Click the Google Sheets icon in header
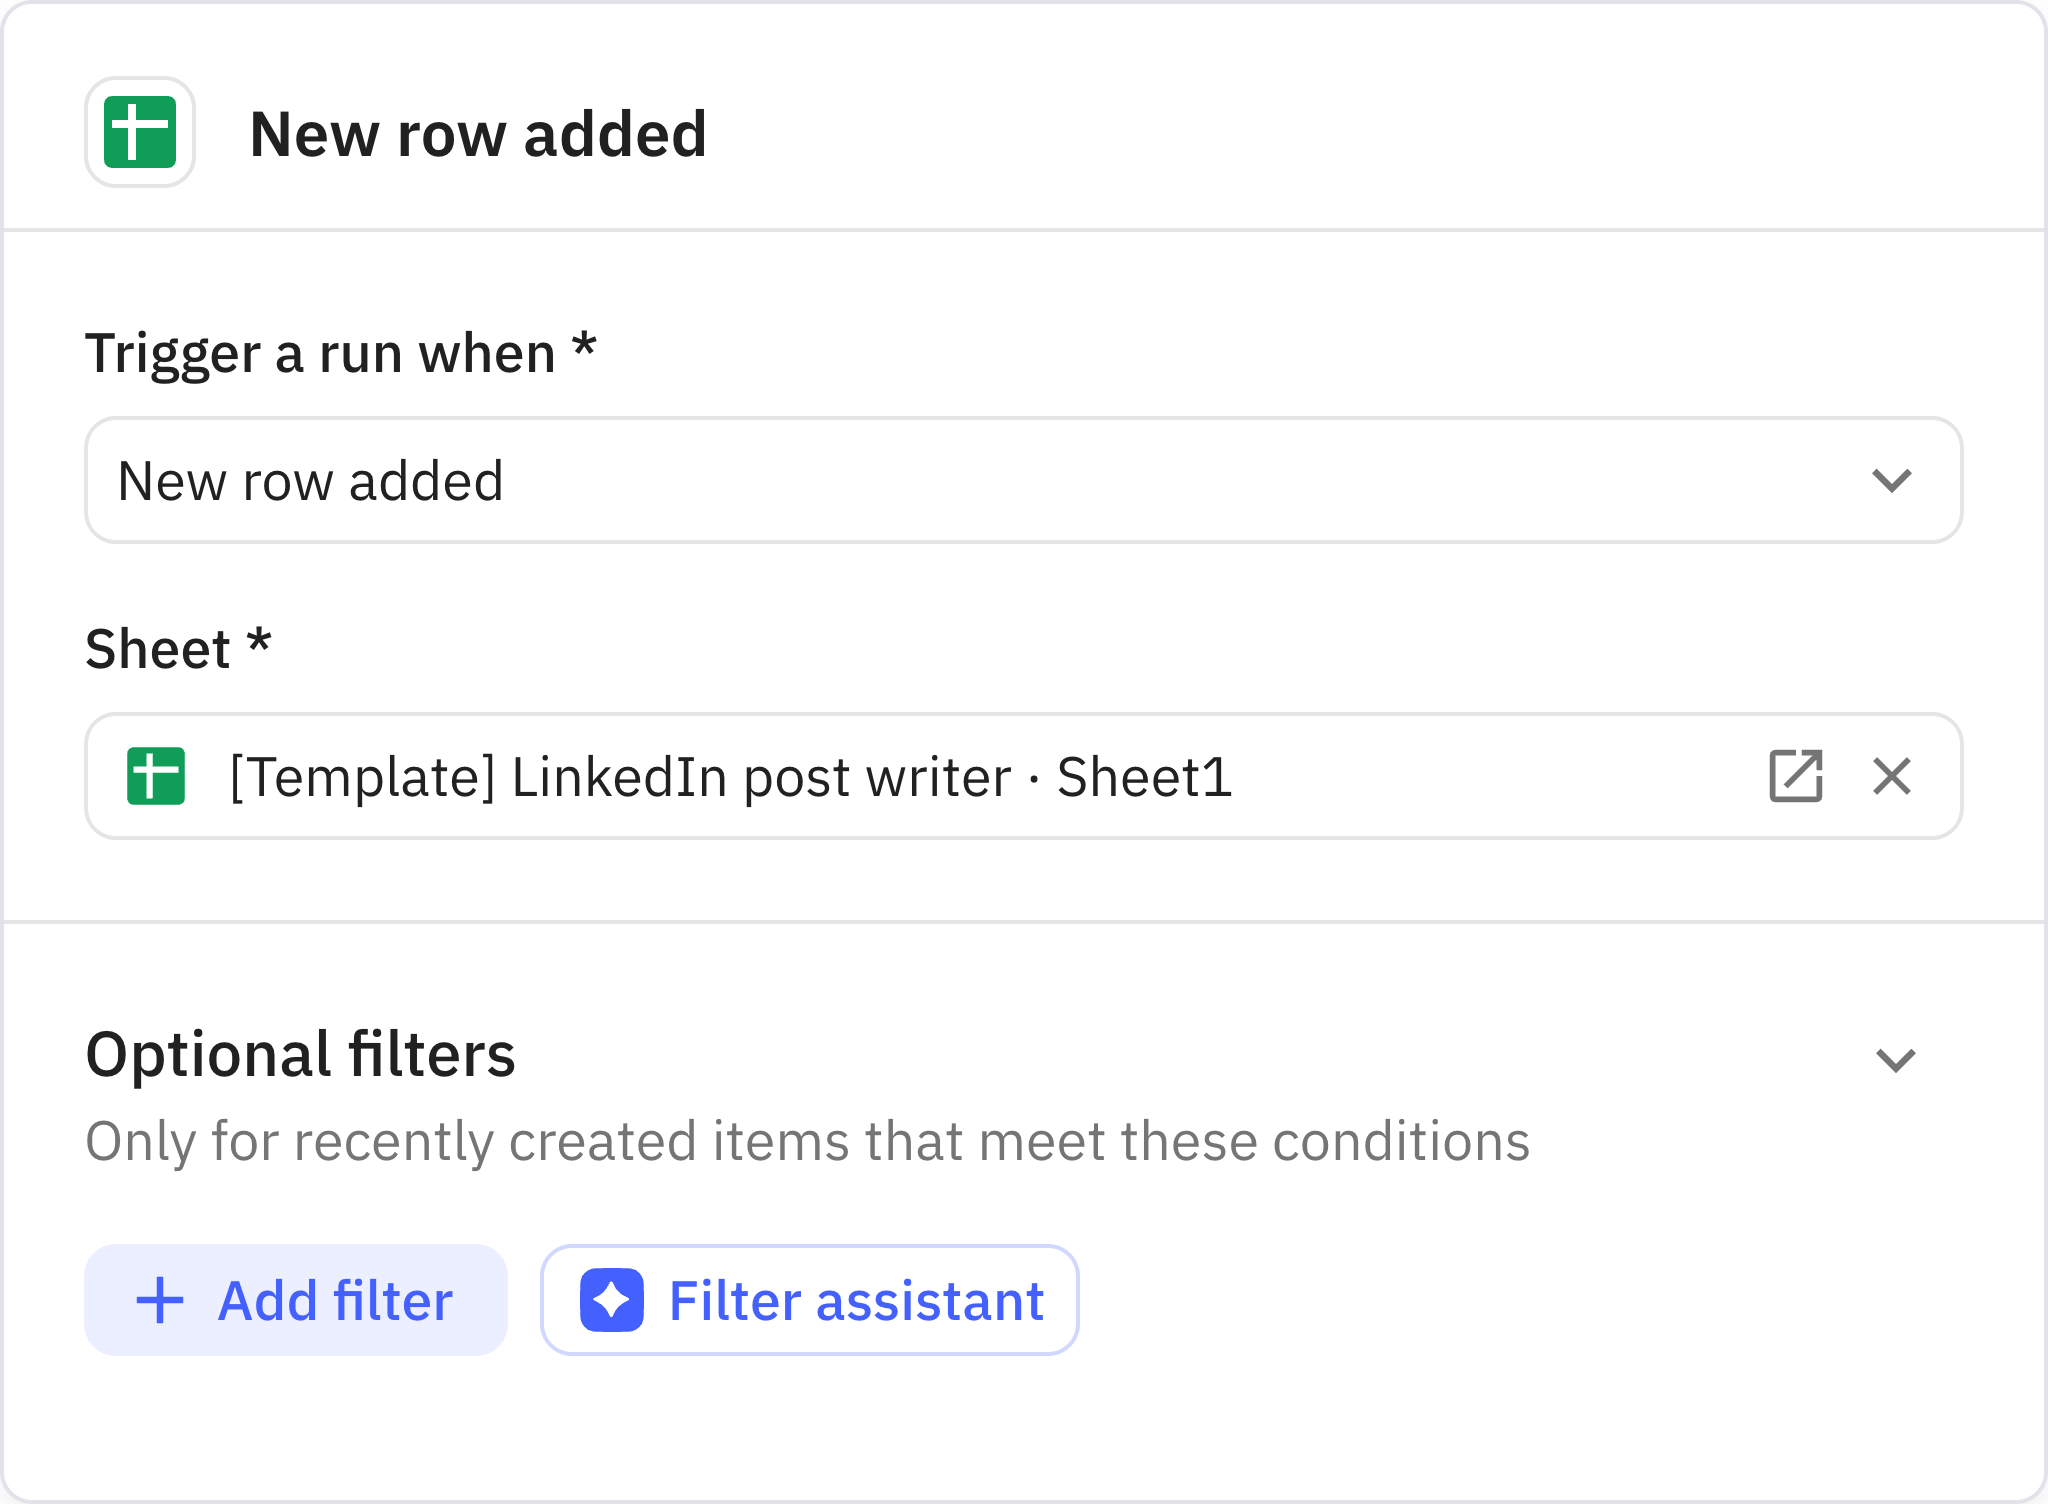This screenshot has height=1504, width=2048. 140,132
